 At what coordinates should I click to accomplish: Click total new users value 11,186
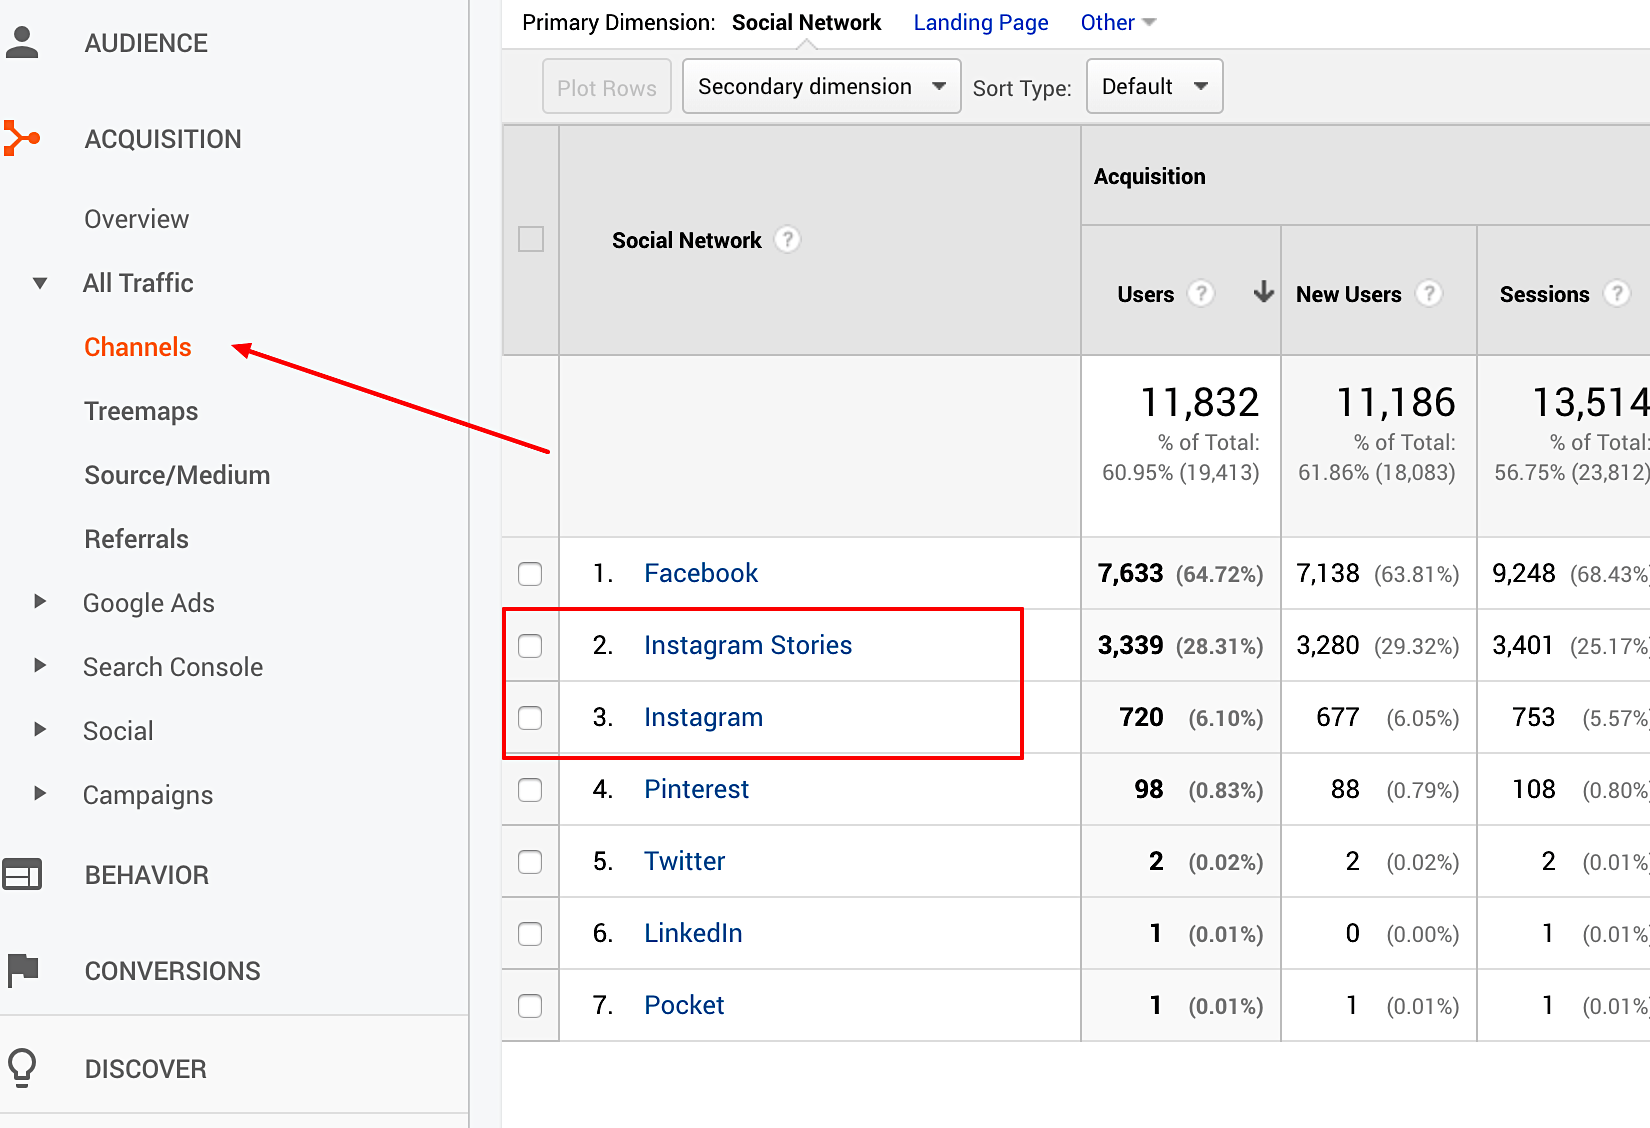click(x=1396, y=403)
